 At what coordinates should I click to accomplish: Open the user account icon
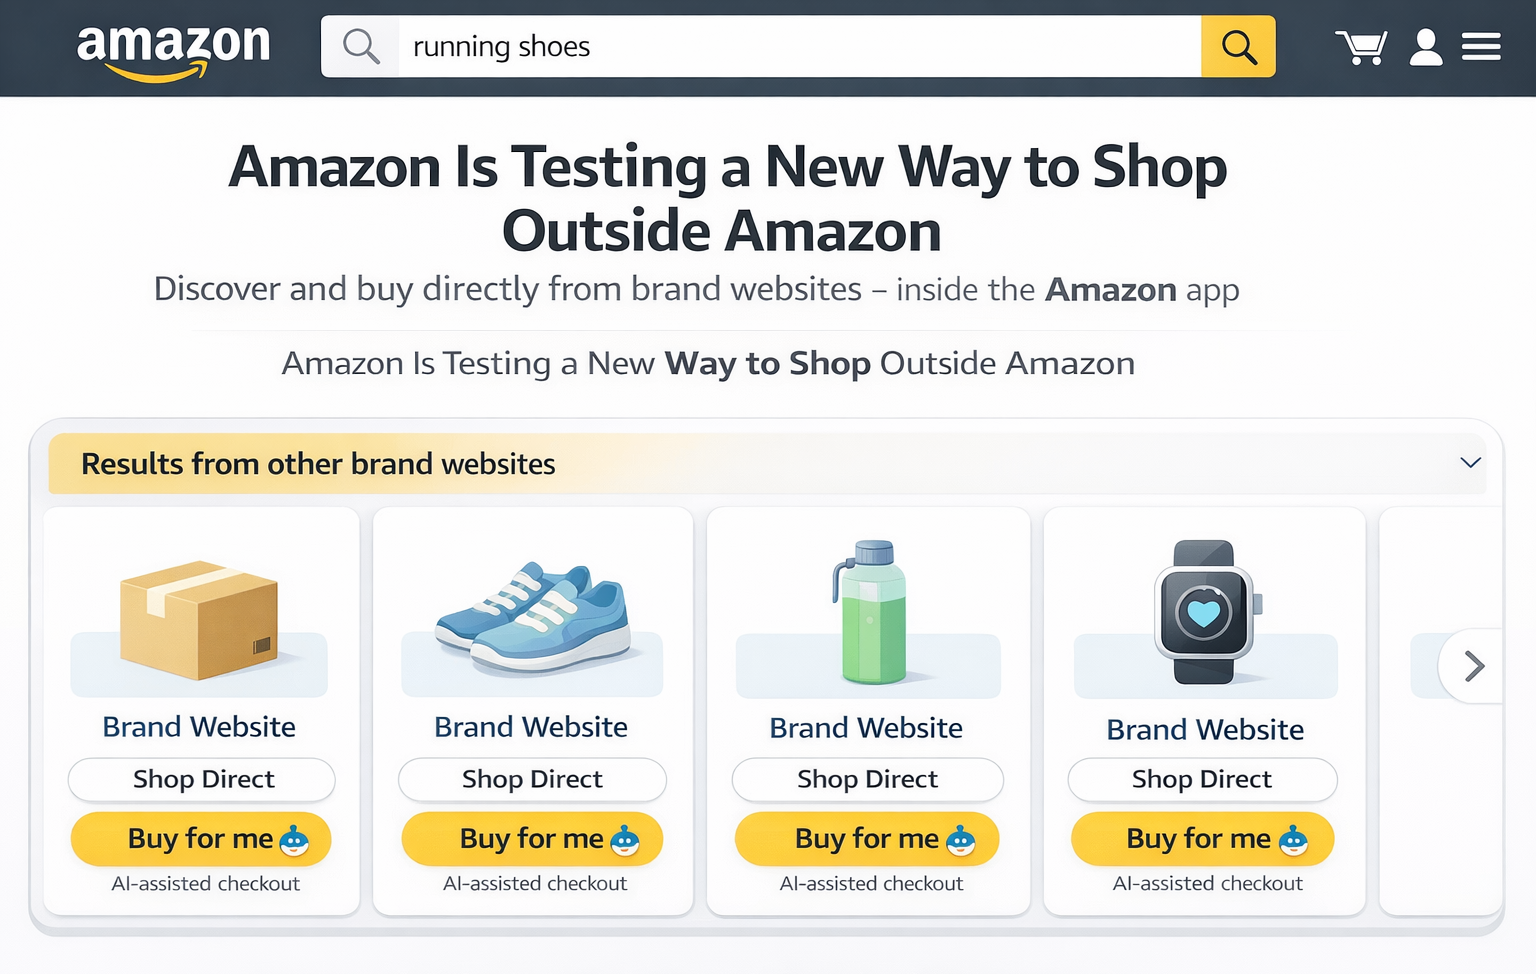pyautogui.click(x=1425, y=47)
